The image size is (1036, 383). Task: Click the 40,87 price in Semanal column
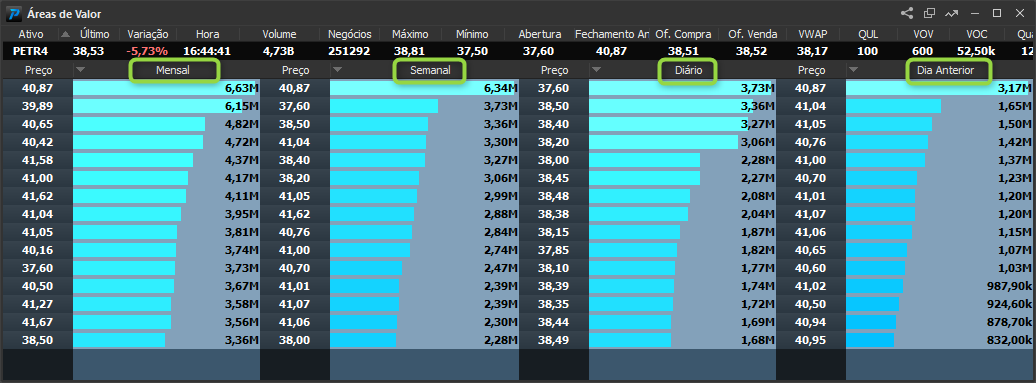[294, 88]
